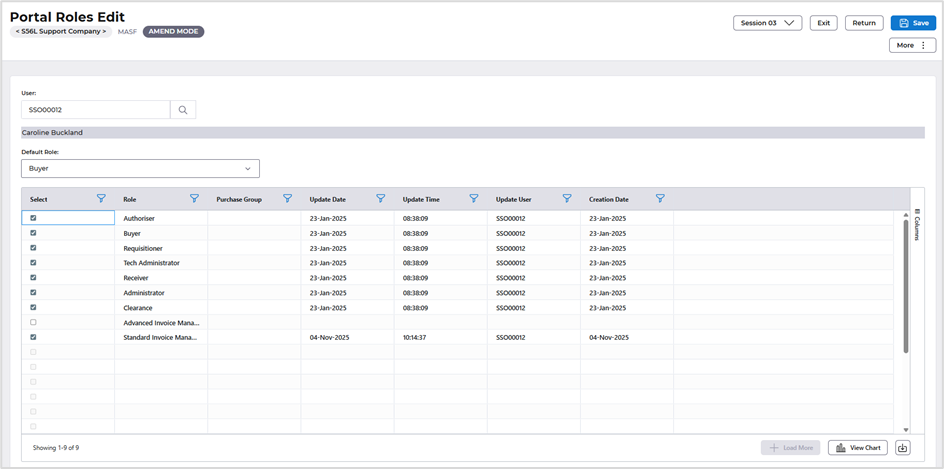Uncheck the Authoriser role checkbox

coord(33,218)
